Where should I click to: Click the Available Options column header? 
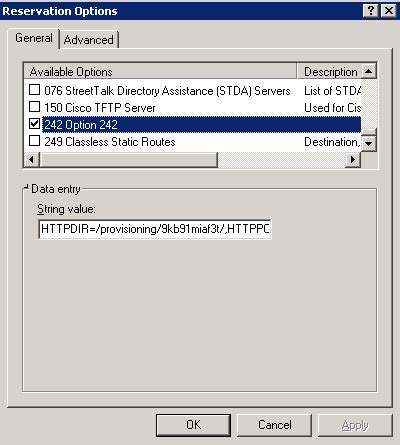tap(160, 71)
